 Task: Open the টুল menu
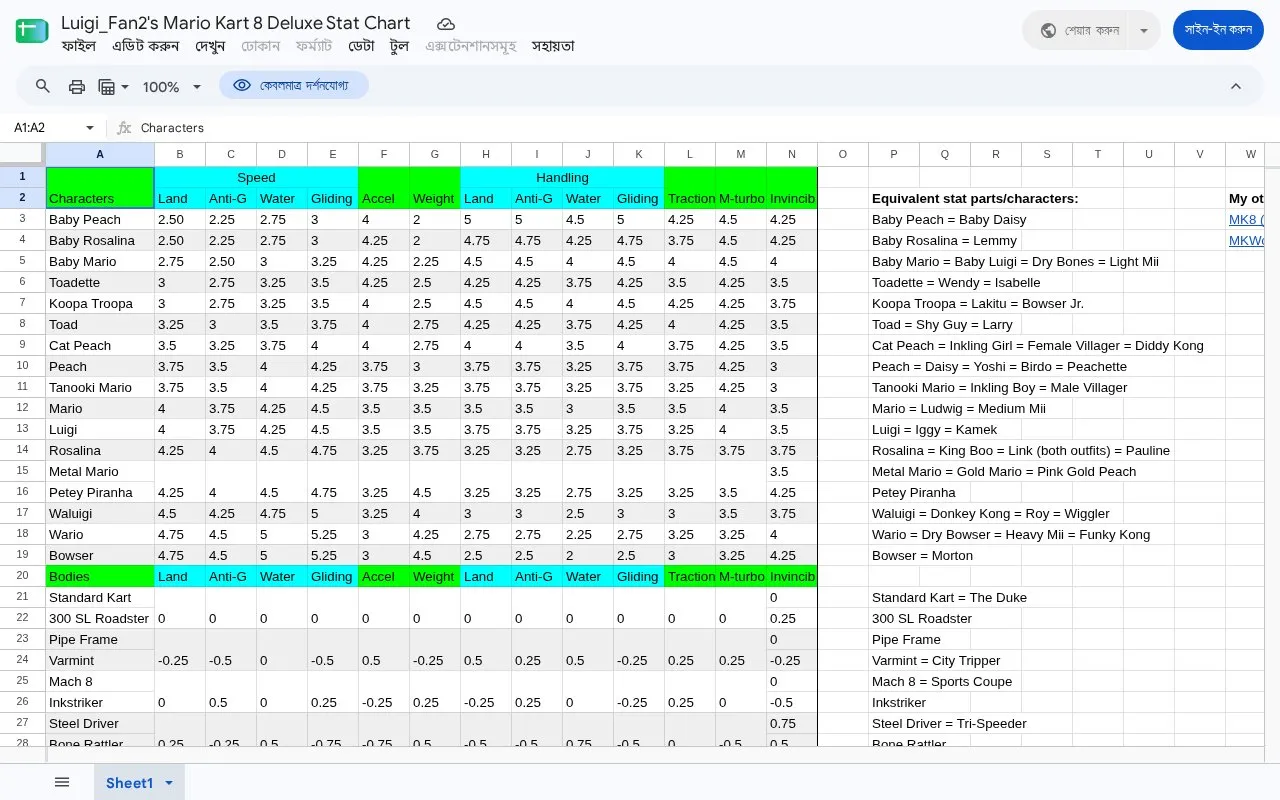399,46
